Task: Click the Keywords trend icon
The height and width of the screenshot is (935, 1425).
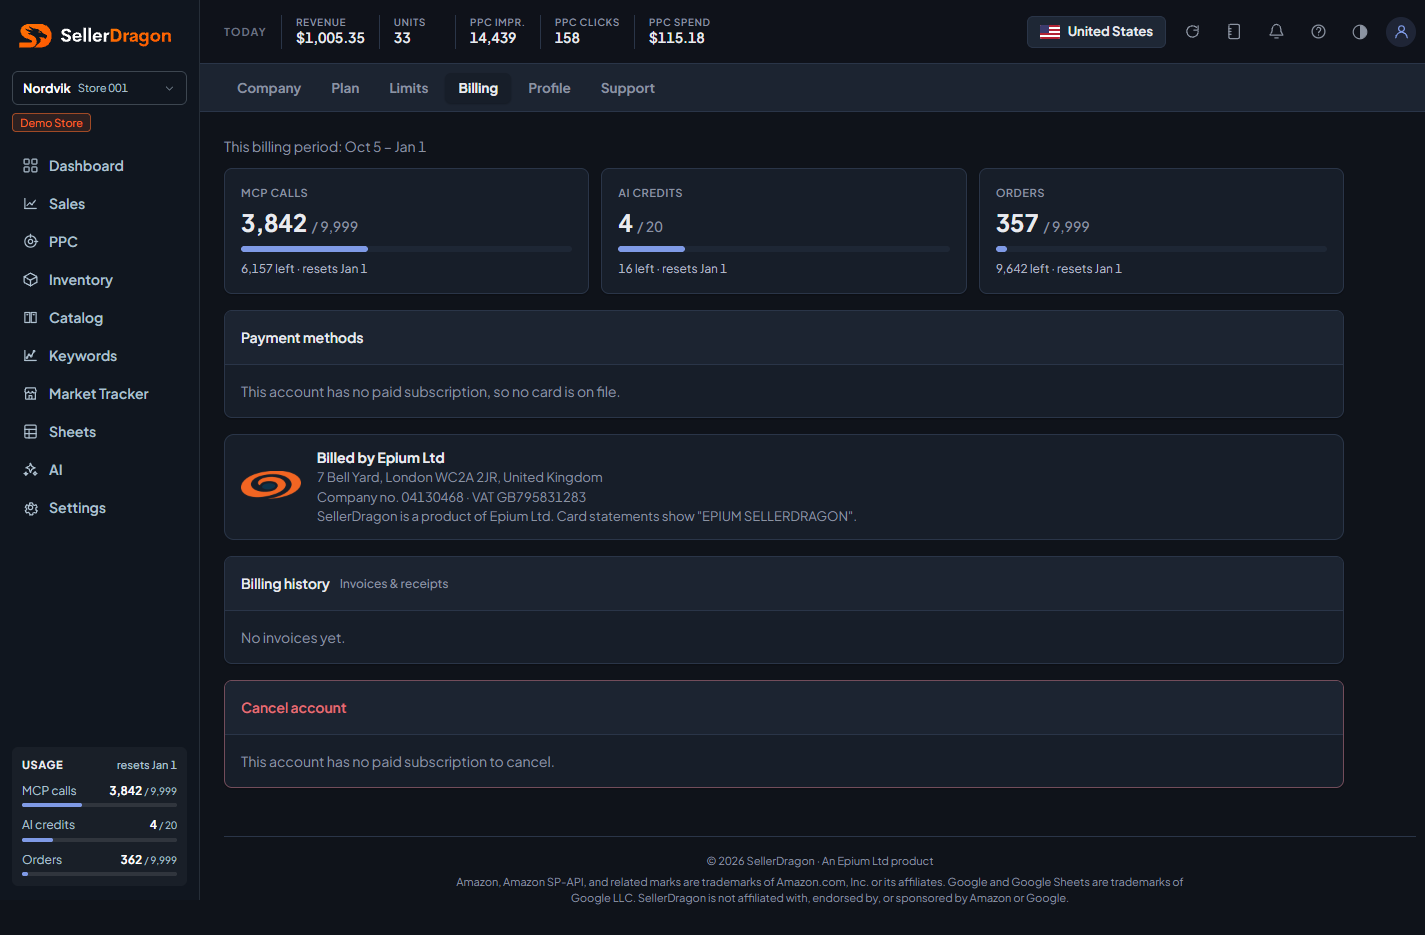Action: [31, 356]
